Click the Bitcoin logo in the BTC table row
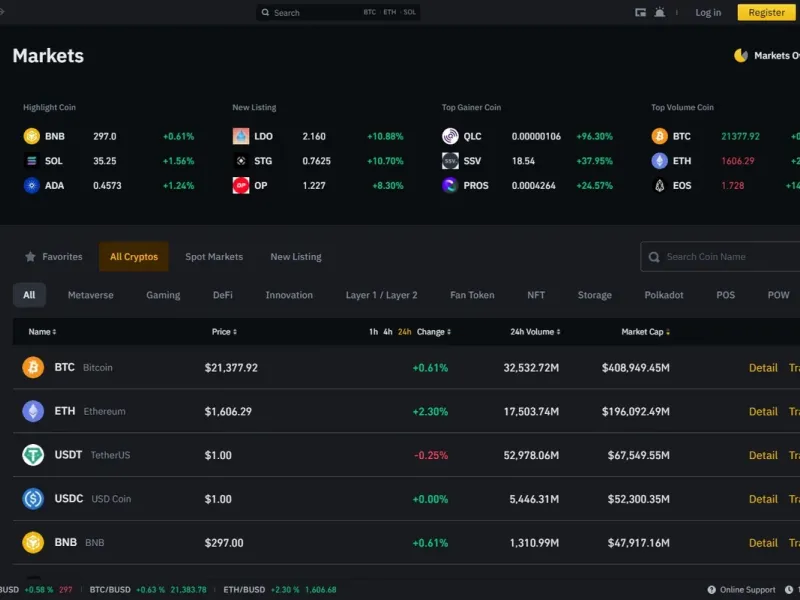 coord(33,367)
